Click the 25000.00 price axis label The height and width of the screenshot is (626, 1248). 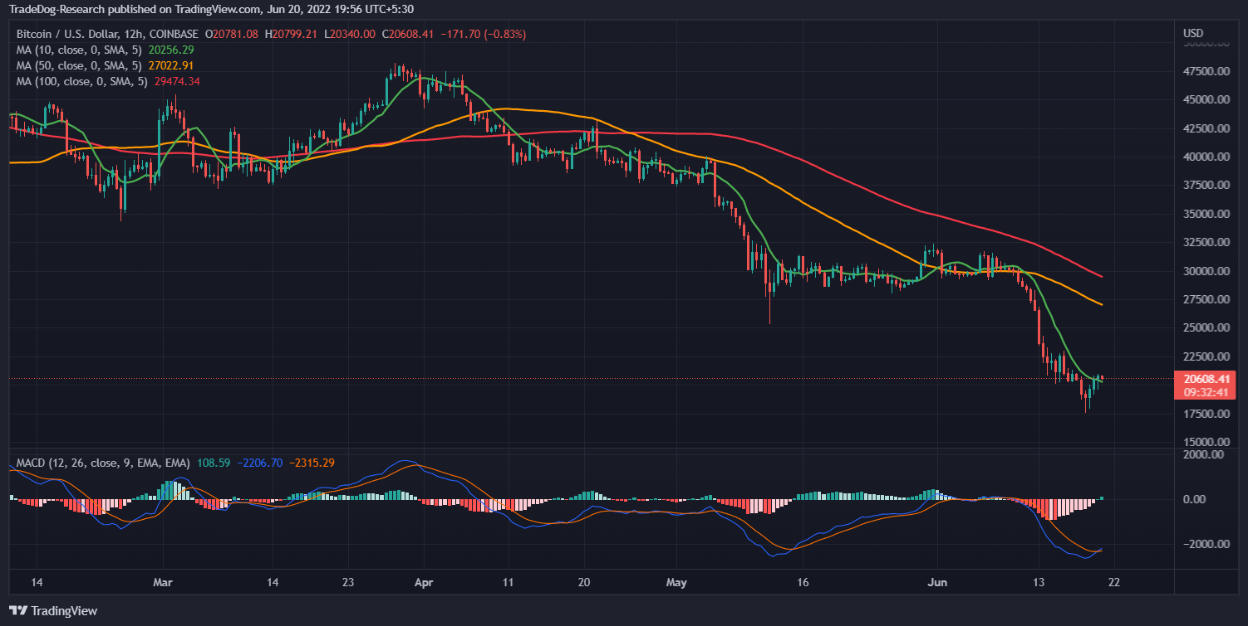1205,328
